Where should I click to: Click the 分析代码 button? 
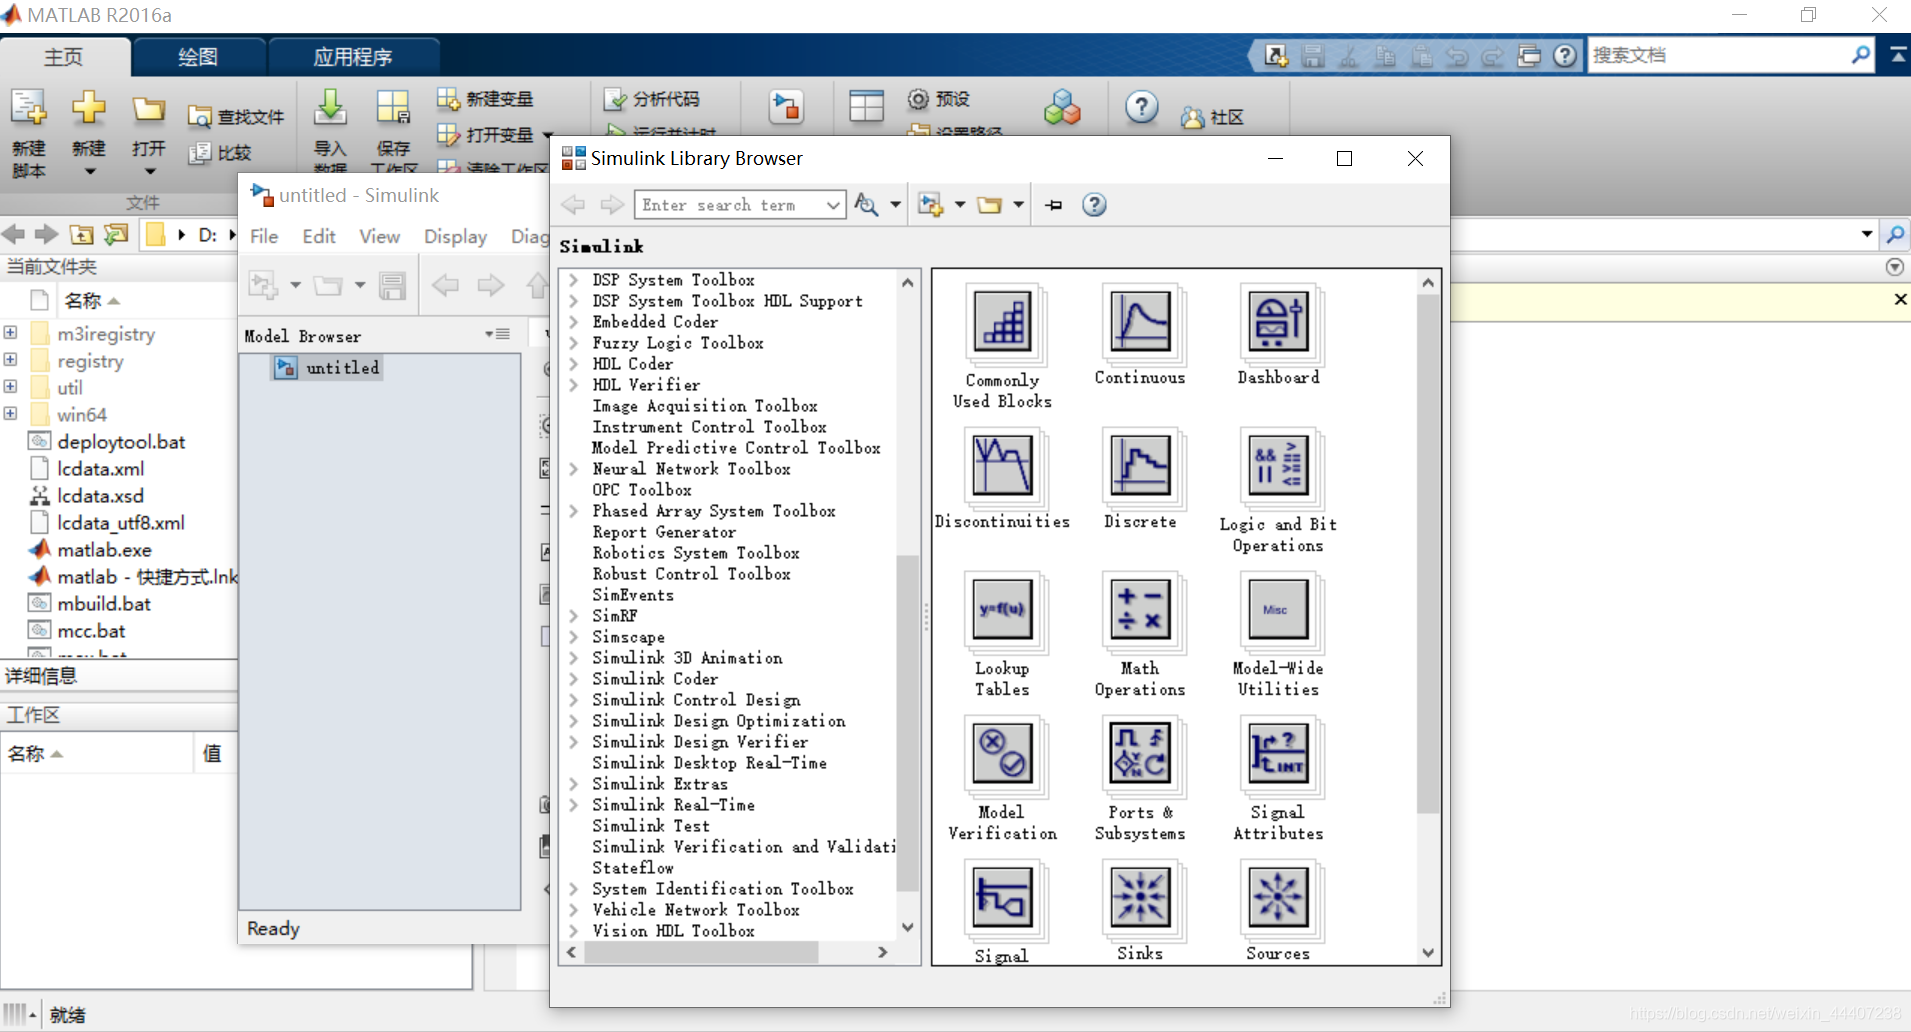point(653,99)
